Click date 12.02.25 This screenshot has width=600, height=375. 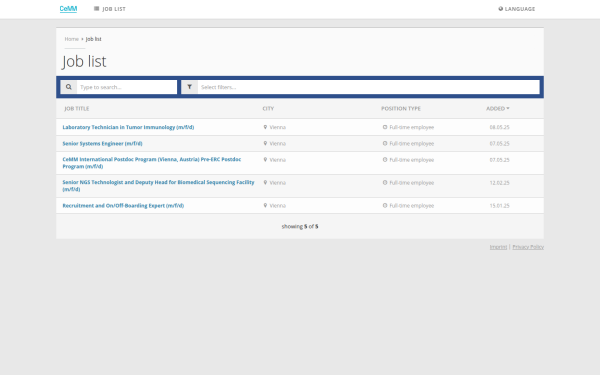(x=499, y=183)
